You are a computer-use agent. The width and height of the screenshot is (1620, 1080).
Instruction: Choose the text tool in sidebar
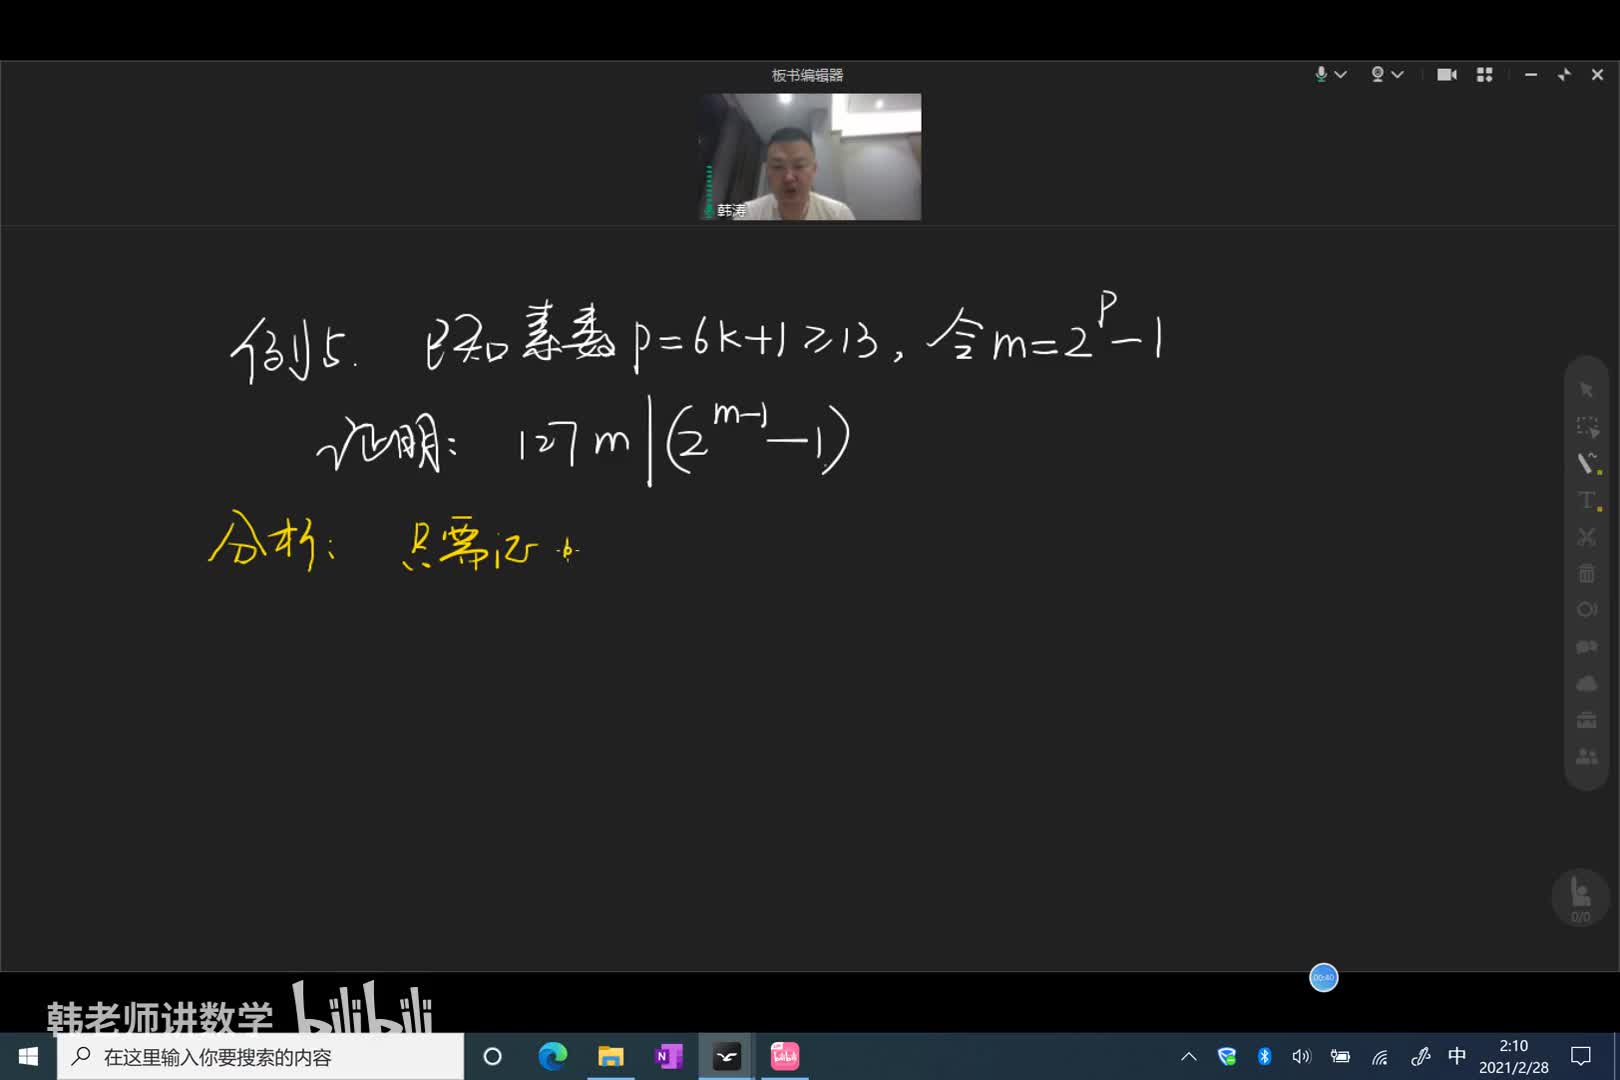tap(1587, 500)
